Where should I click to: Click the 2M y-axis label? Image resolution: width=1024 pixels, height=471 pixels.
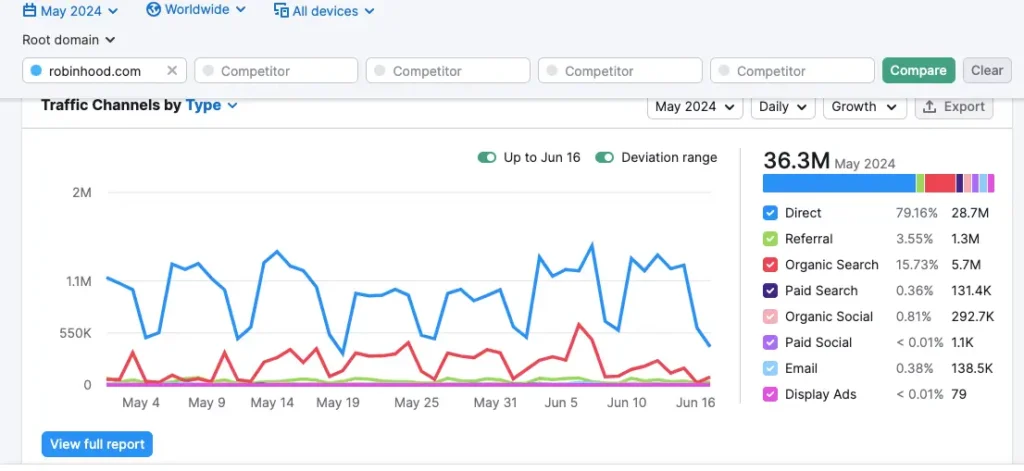82,193
